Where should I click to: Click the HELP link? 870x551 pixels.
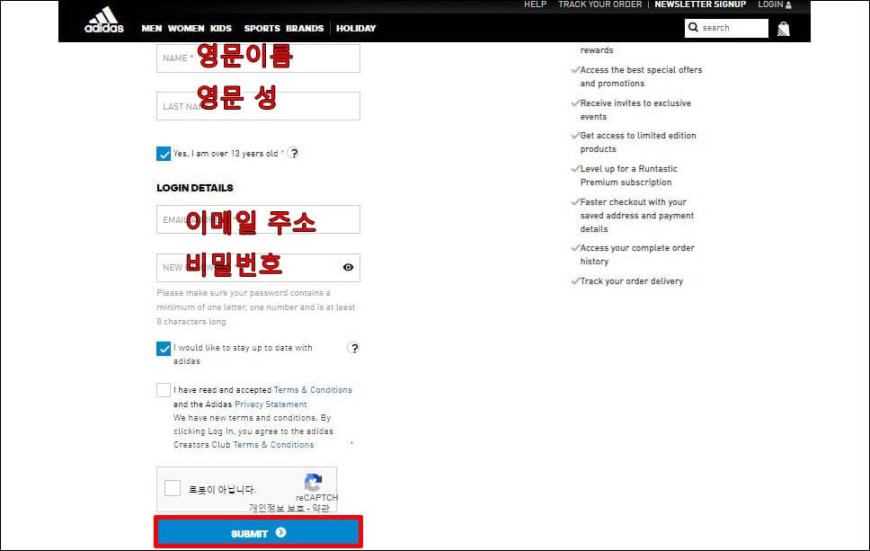(535, 4)
